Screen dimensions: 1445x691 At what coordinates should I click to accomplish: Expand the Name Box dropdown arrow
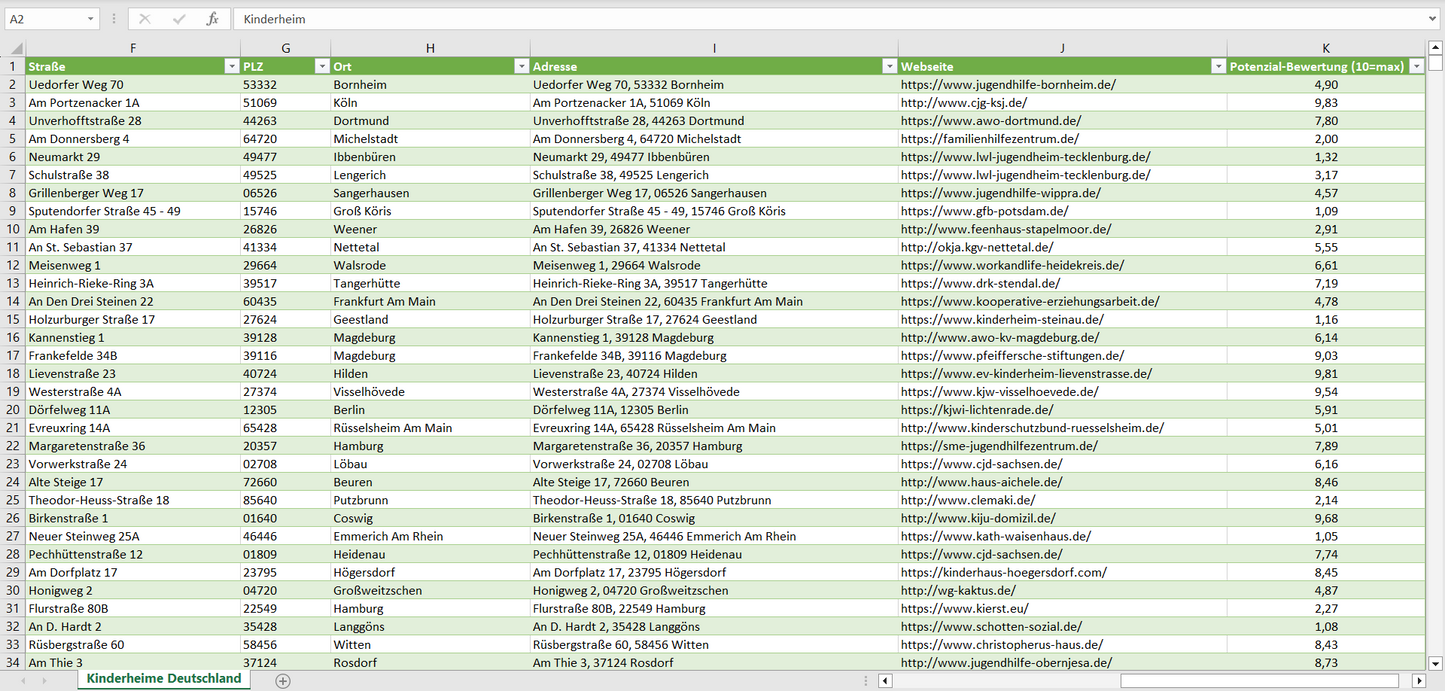tap(90, 19)
